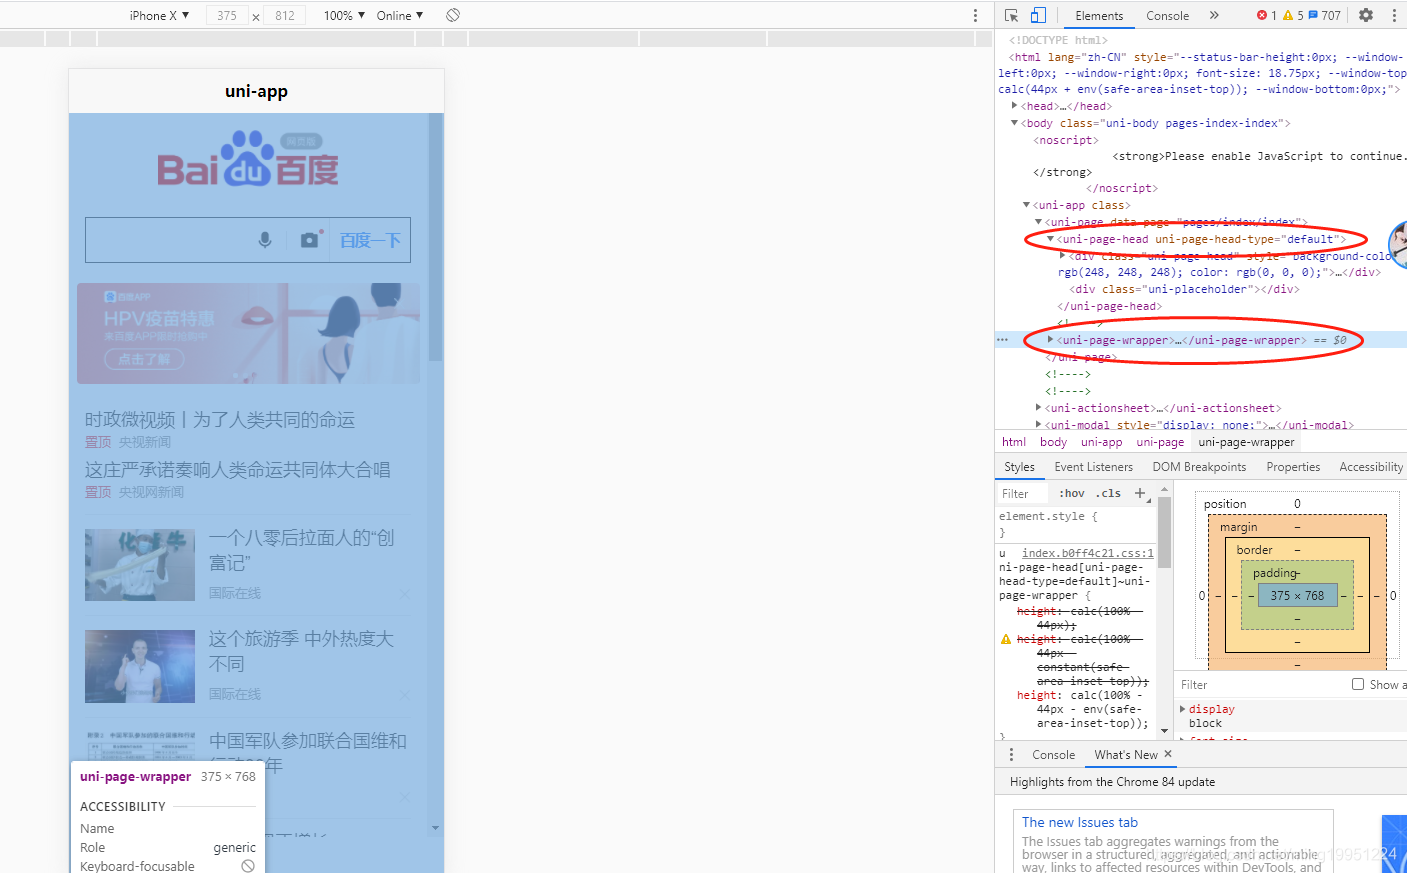The width and height of the screenshot is (1407, 873).
Task: Open the Accessibility tab
Action: tap(1371, 467)
